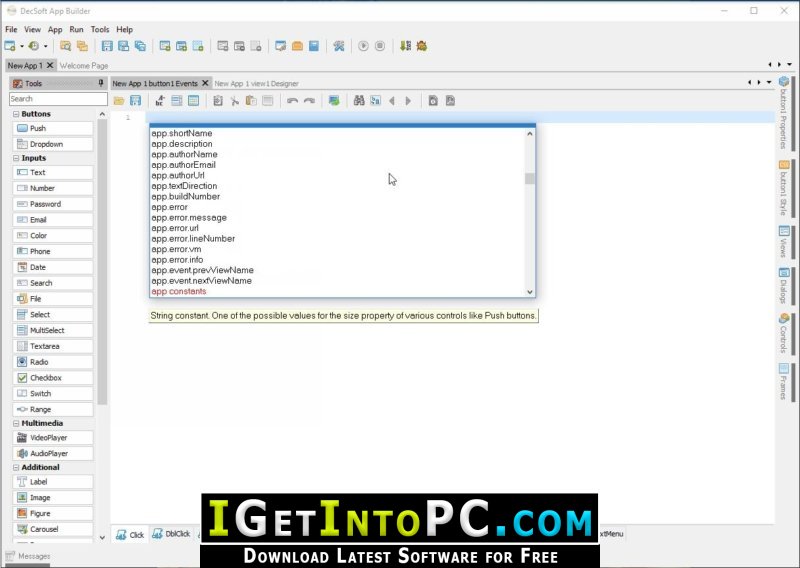Open the Tools menu

pos(100,30)
